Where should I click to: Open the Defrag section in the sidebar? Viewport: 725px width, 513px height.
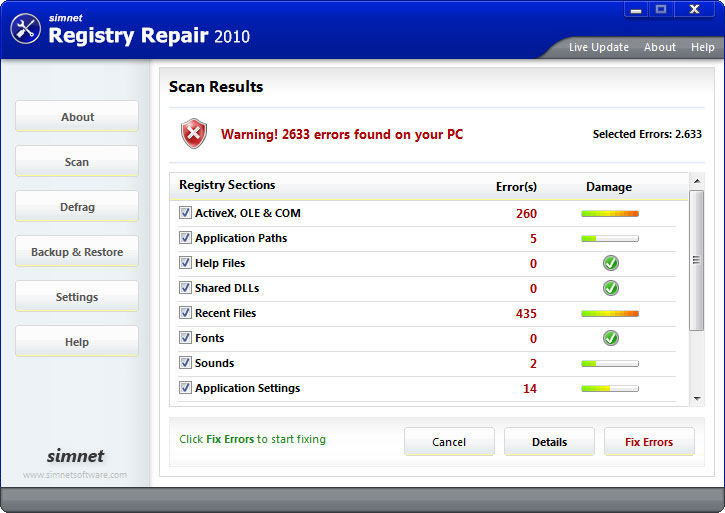[x=77, y=206]
